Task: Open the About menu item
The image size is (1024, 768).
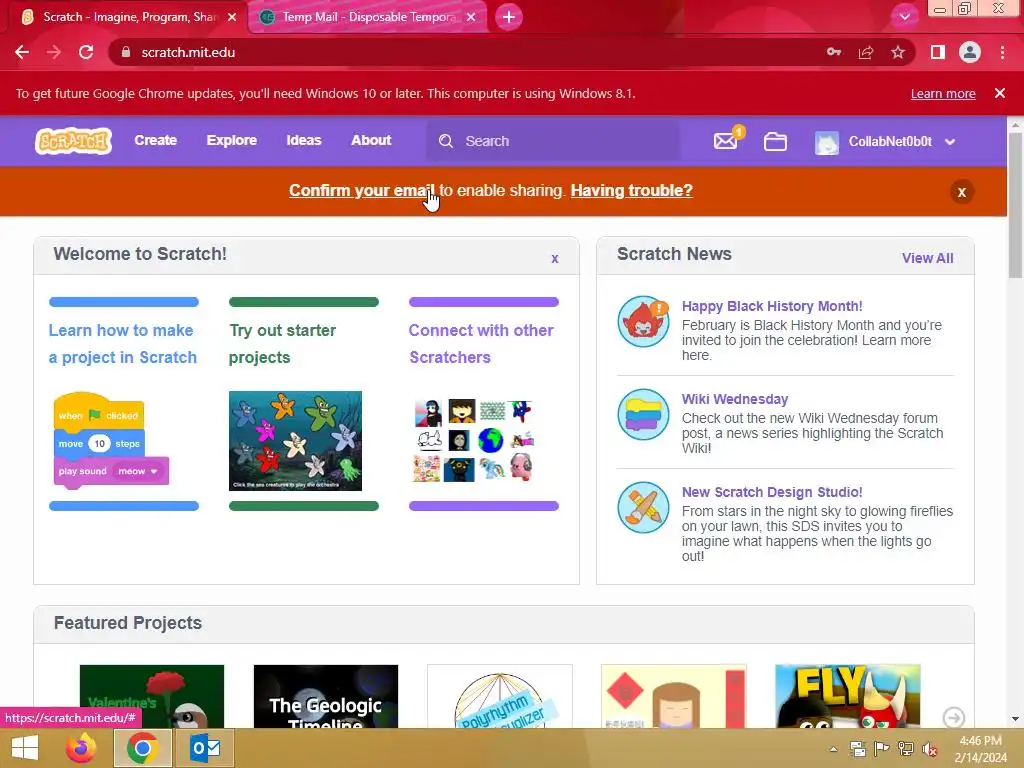Action: tap(371, 140)
